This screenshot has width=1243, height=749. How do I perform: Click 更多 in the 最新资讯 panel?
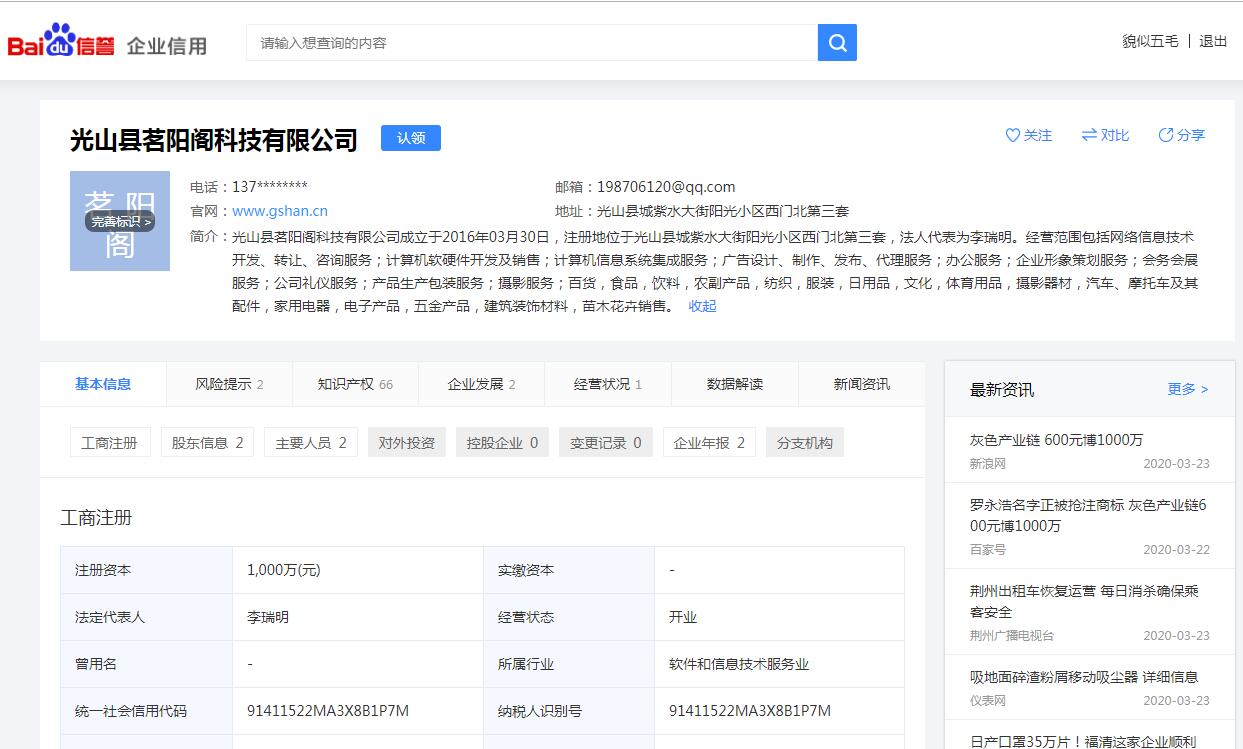click(x=1188, y=389)
